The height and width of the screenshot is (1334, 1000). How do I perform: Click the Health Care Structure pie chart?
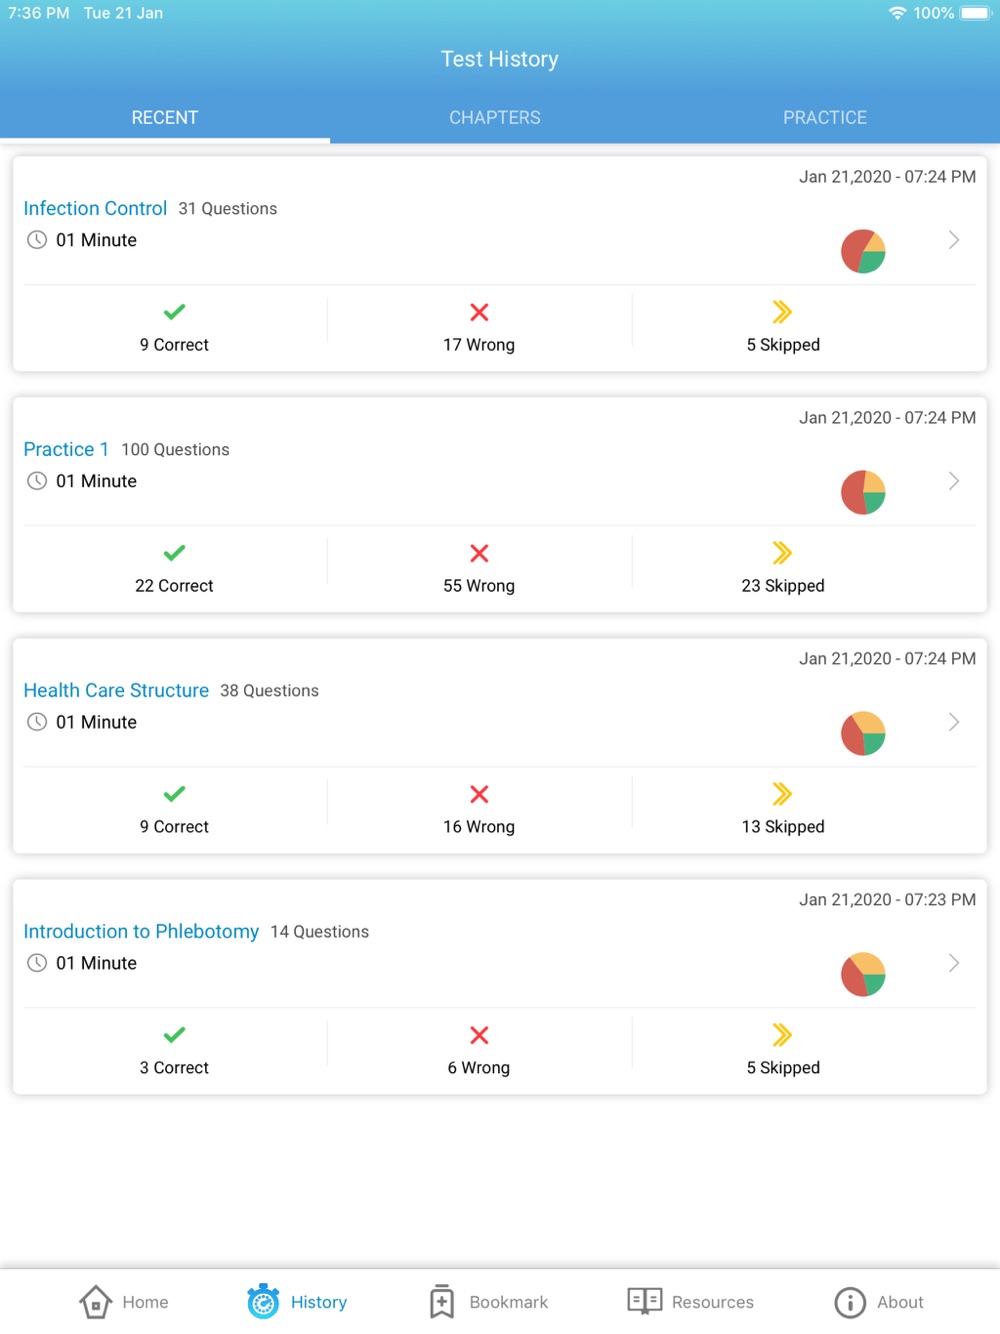pyautogui.click(x=863, y=733)
